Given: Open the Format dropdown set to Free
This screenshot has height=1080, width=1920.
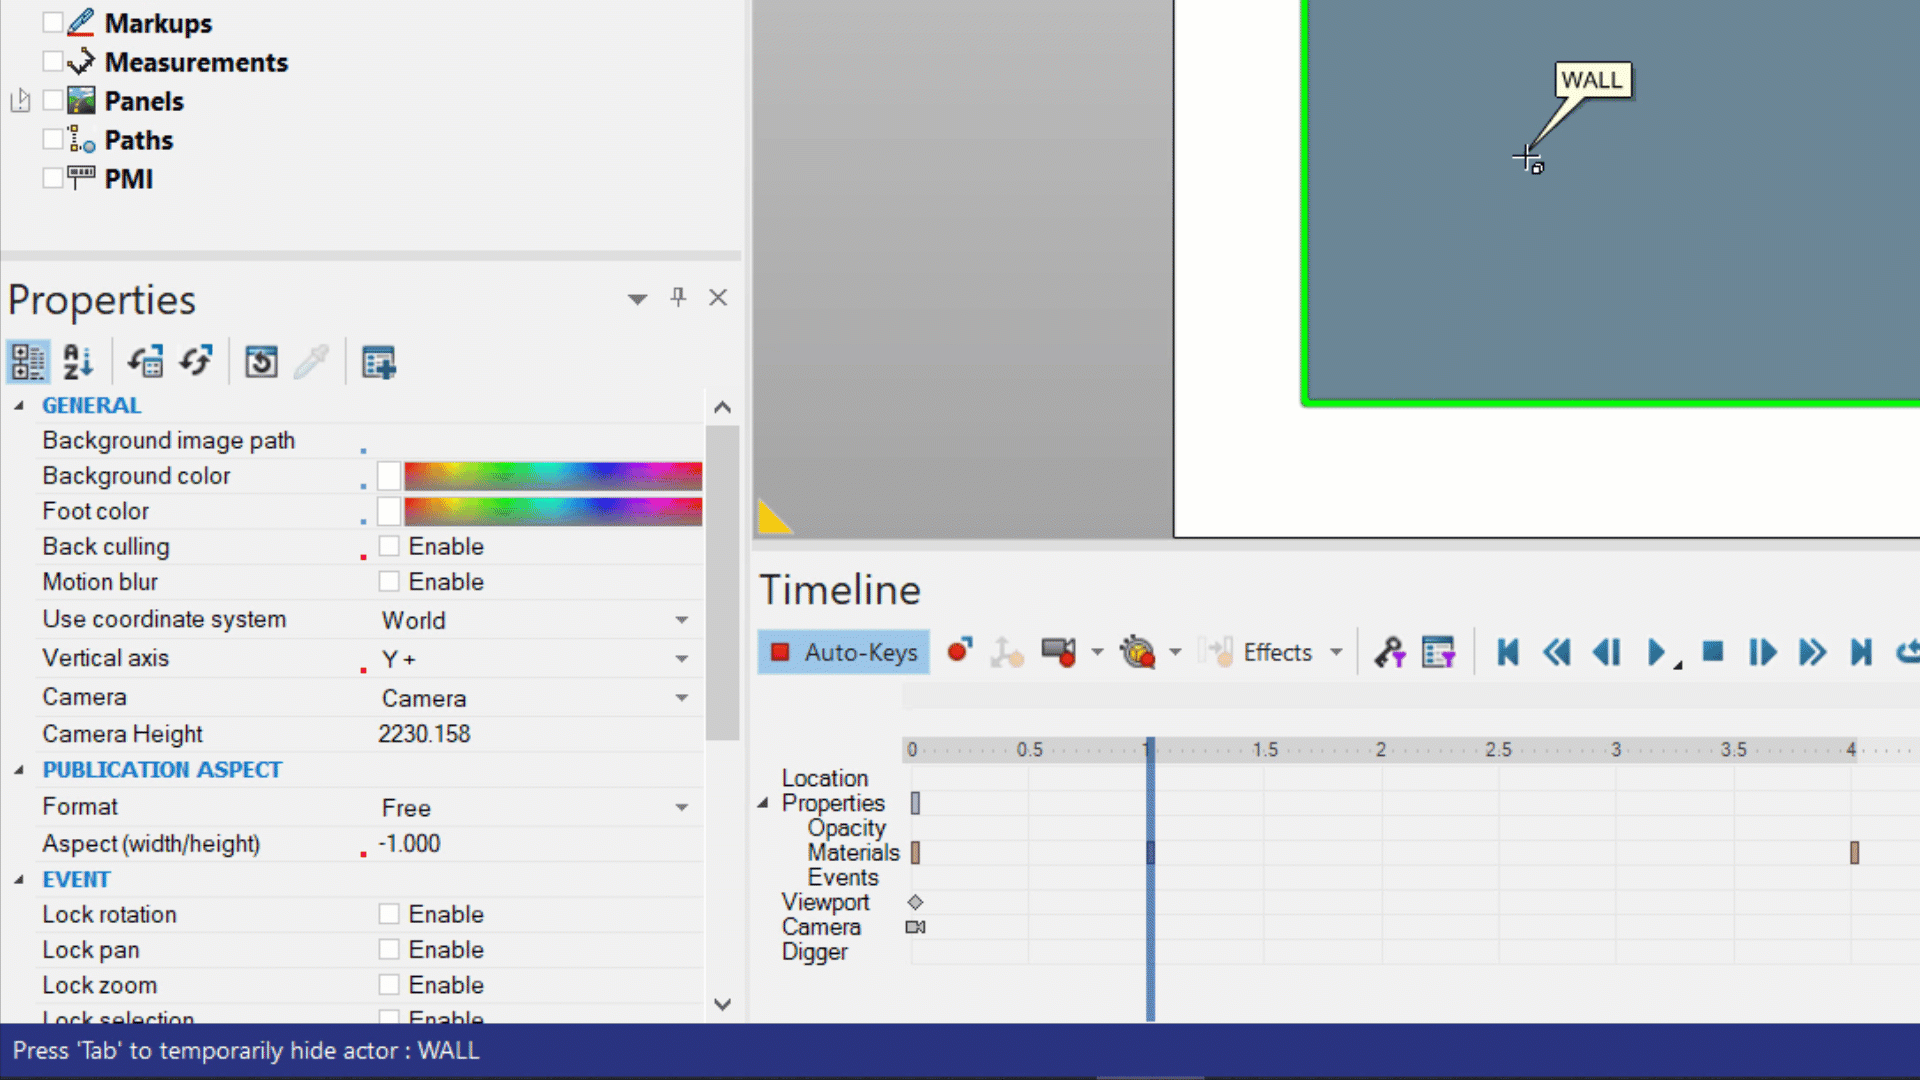Looking at the screenshot, I should [681, 807].
